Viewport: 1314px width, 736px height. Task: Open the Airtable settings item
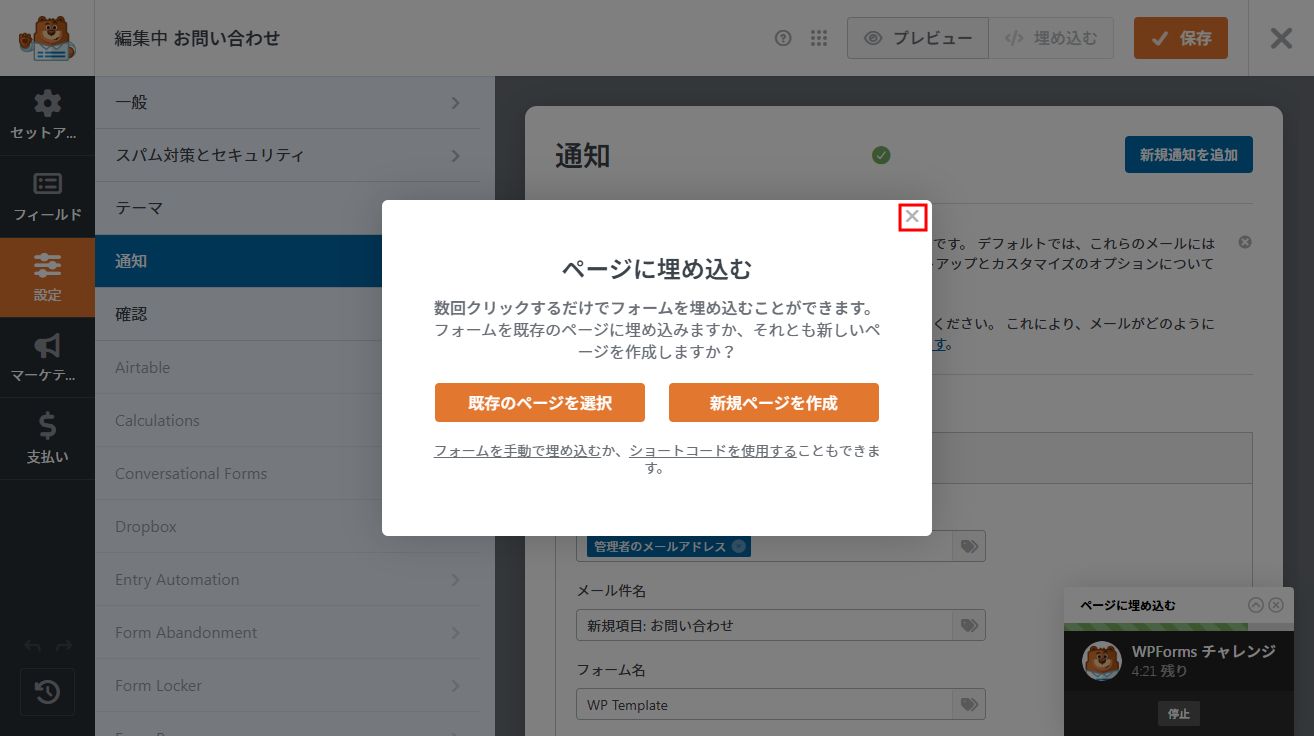(238, 367)
